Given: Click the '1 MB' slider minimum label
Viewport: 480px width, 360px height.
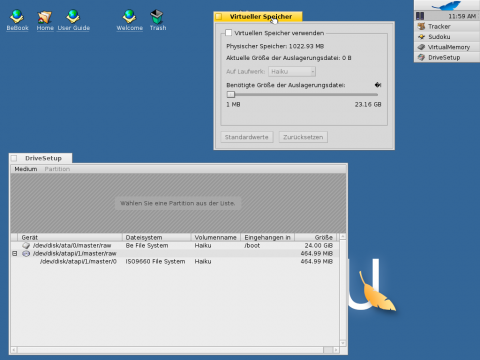Looking at the screenshot, I should click(x=233, y=104).
